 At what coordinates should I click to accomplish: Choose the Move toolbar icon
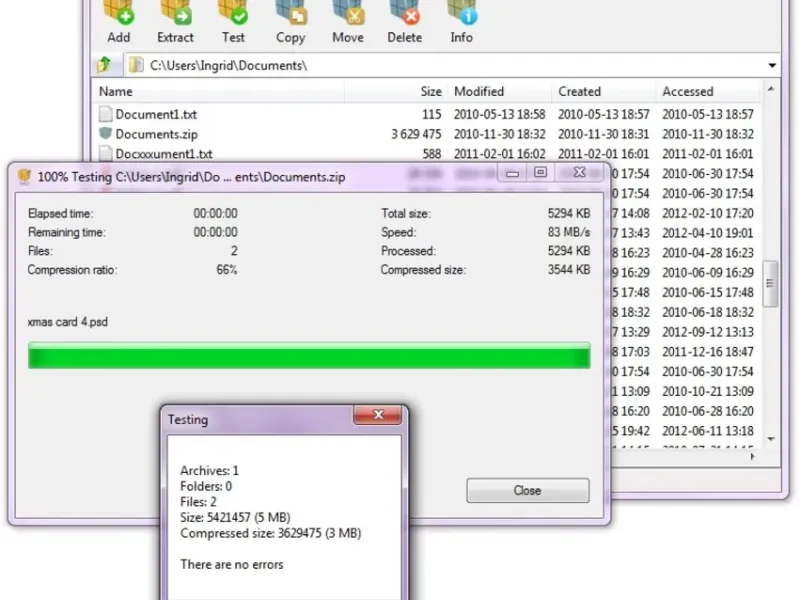point(348,21)
